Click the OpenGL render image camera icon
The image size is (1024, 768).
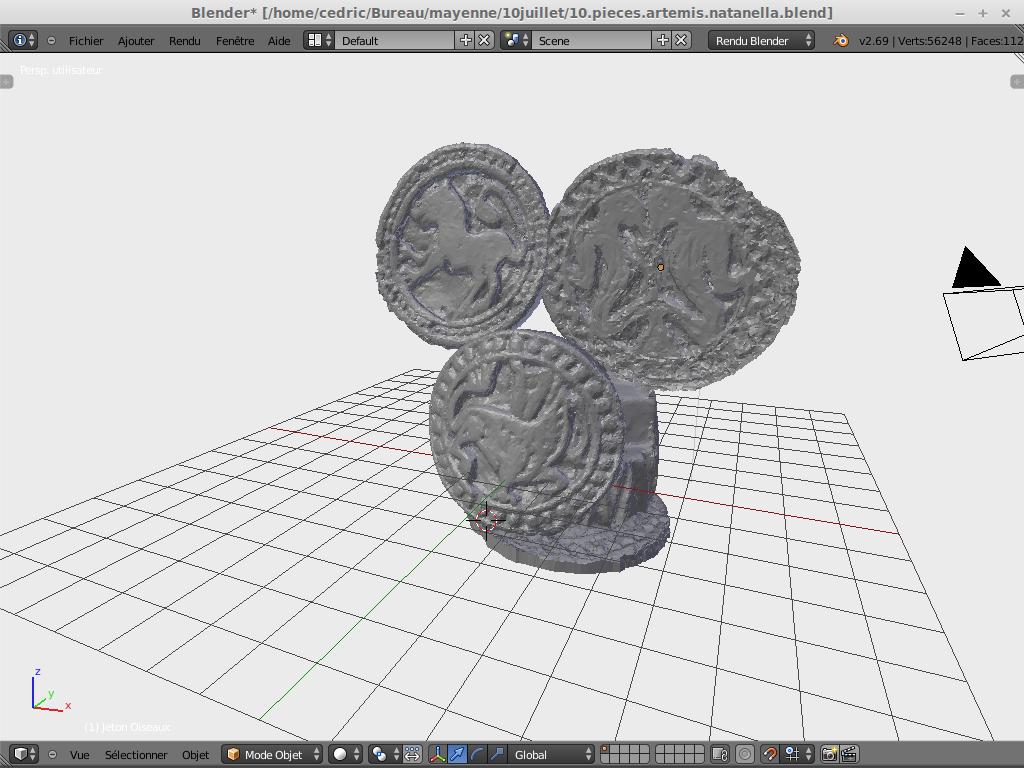[829, 754]
